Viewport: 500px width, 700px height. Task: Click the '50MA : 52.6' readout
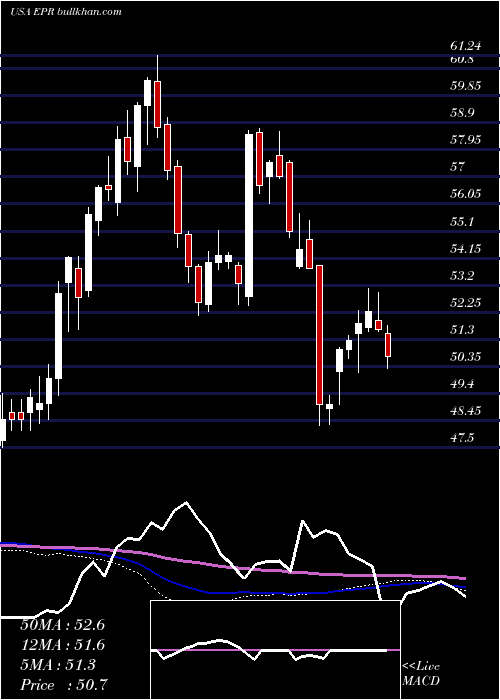pyautogui.click(x=62, y=625)
